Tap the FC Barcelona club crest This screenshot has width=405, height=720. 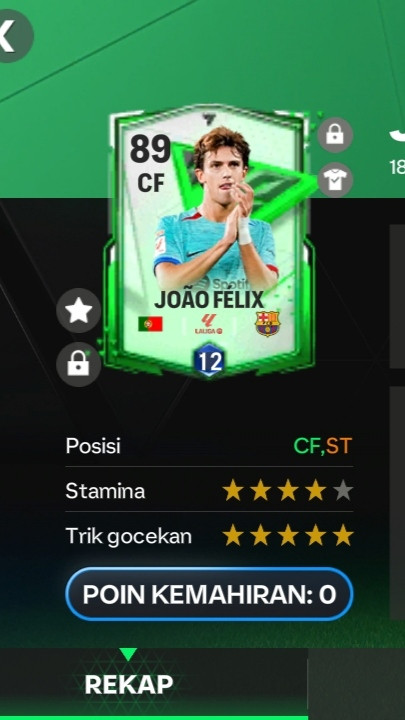tap(267, 323)
